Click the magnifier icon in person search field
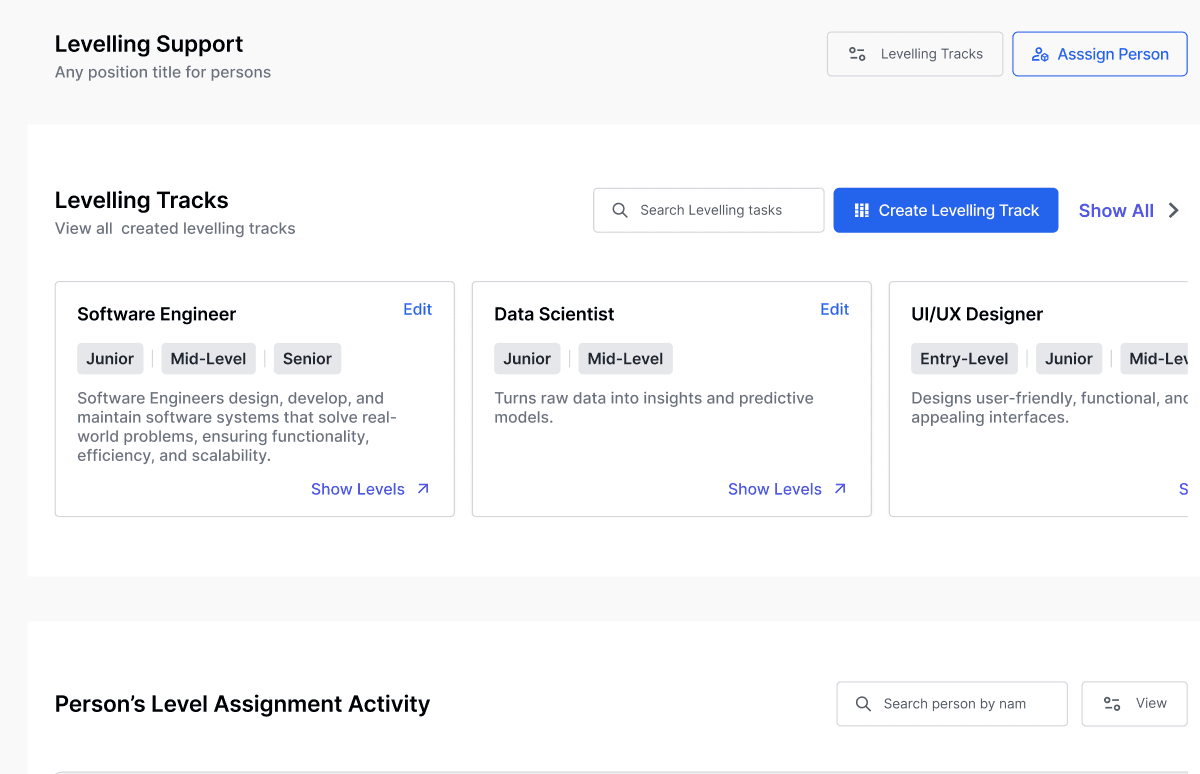 pyautogui.click(x=863, y=704)
